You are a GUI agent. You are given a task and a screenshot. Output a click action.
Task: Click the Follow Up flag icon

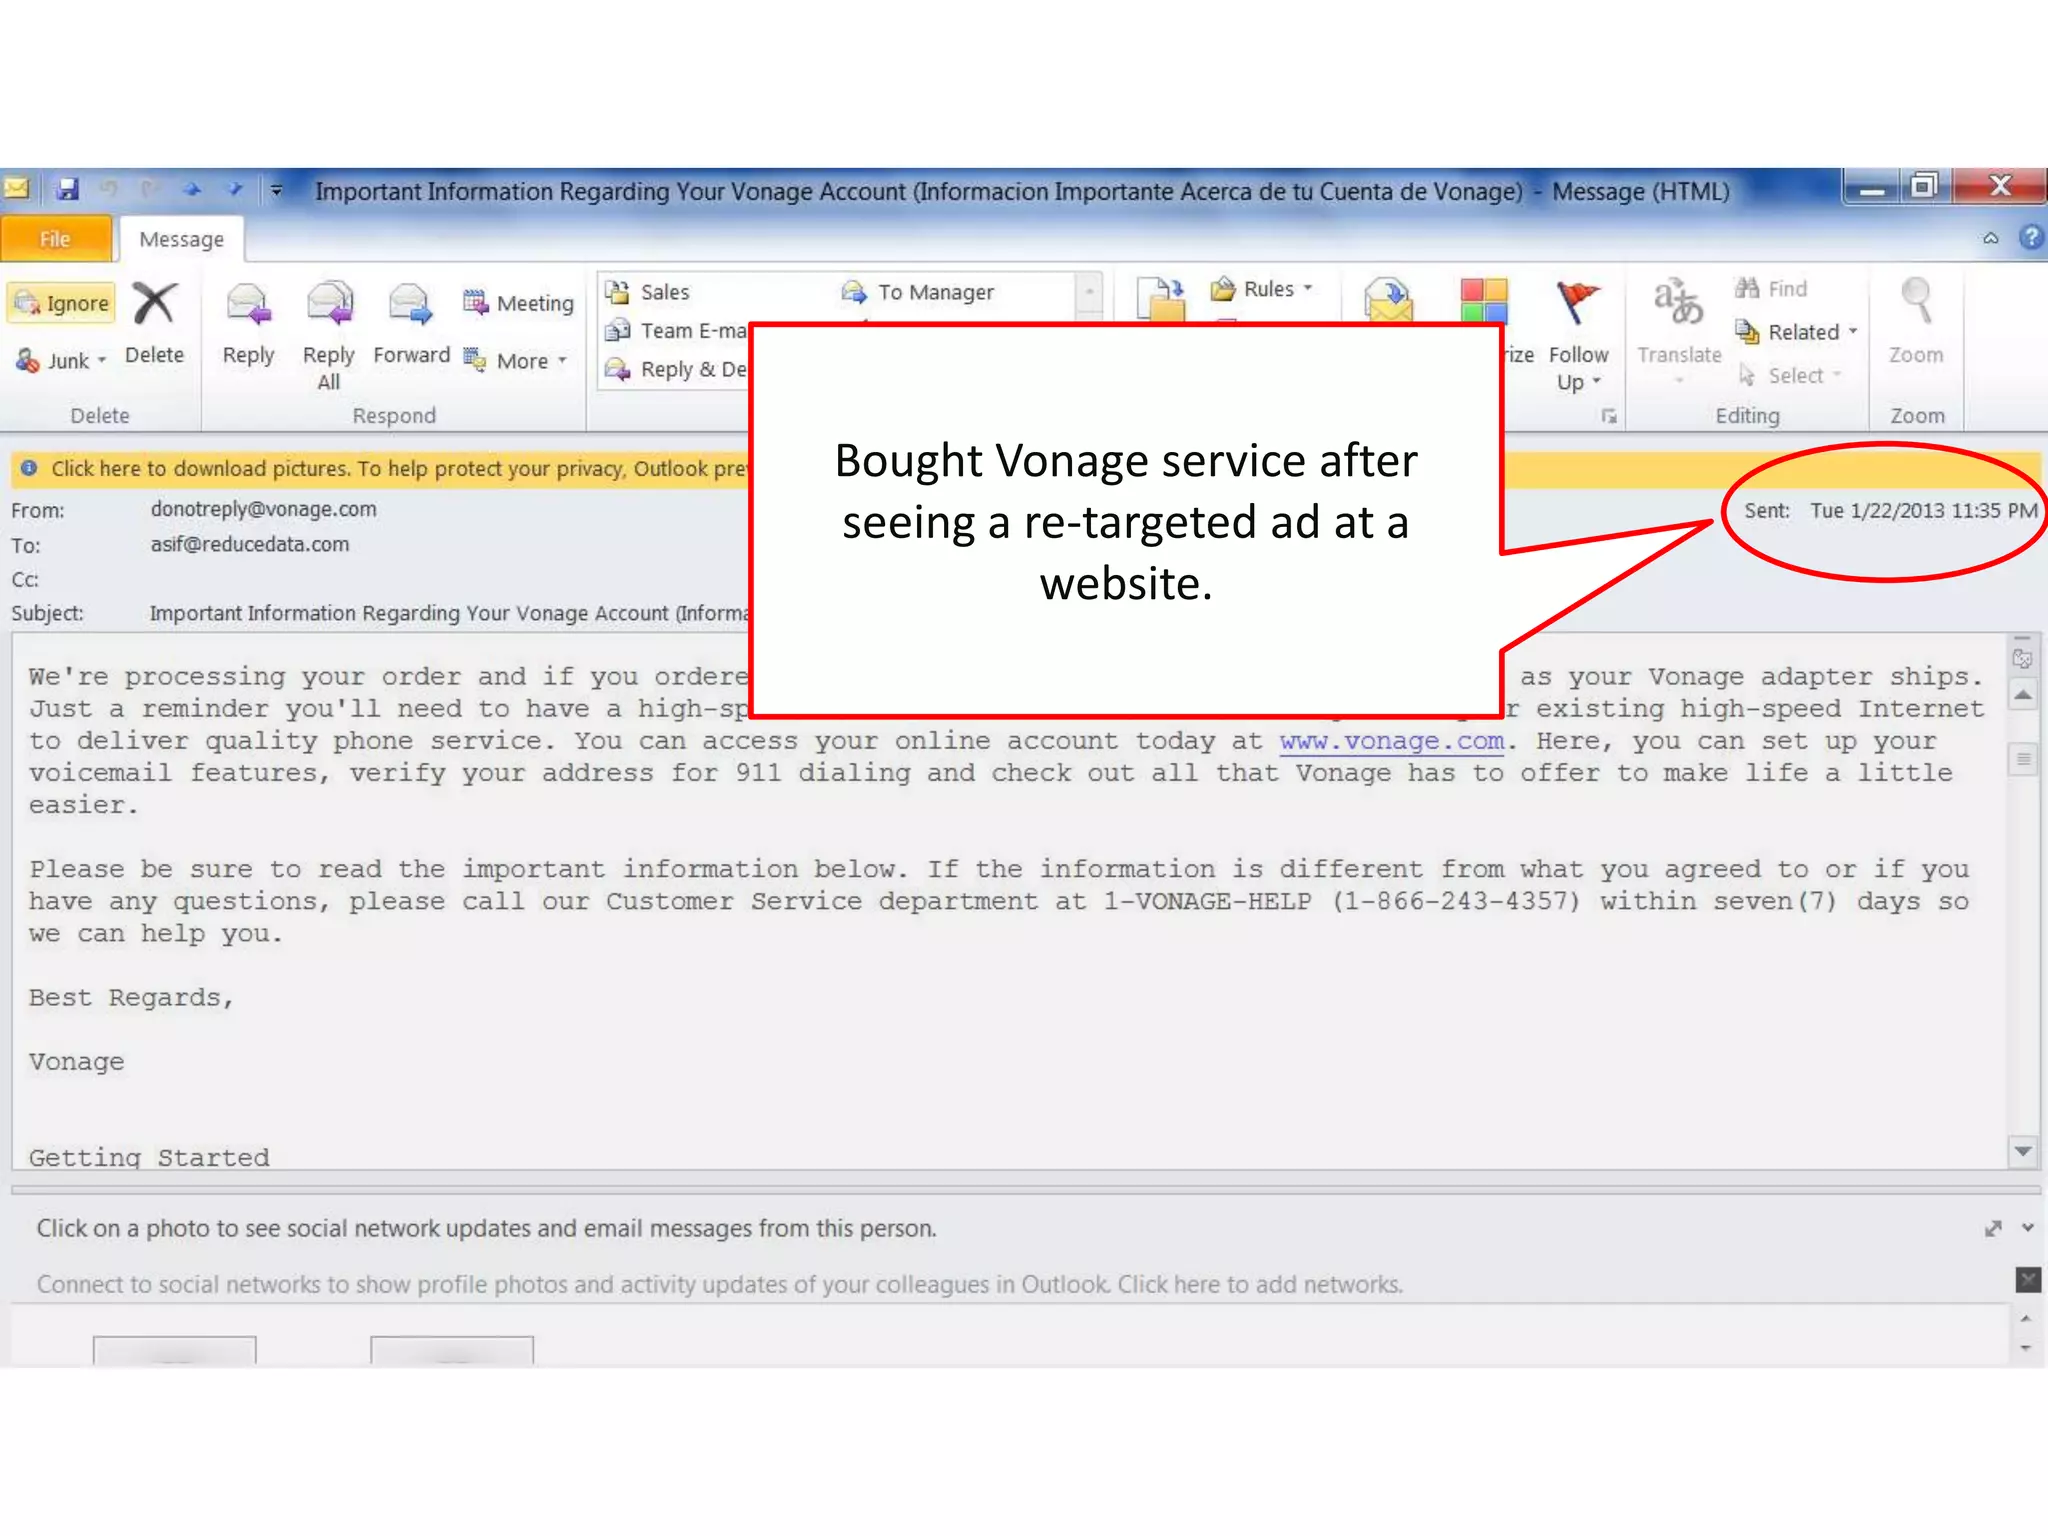1577,304
